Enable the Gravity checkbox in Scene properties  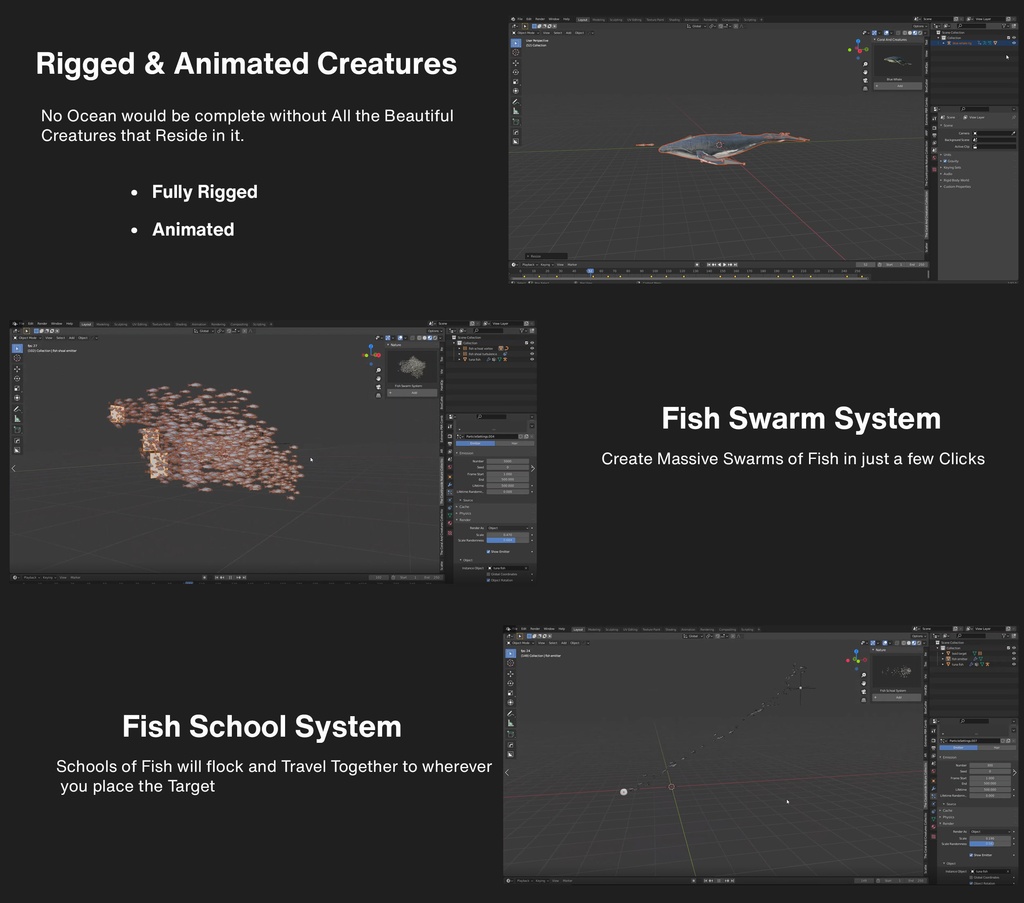pyautogui.click(x=944, y=161)
